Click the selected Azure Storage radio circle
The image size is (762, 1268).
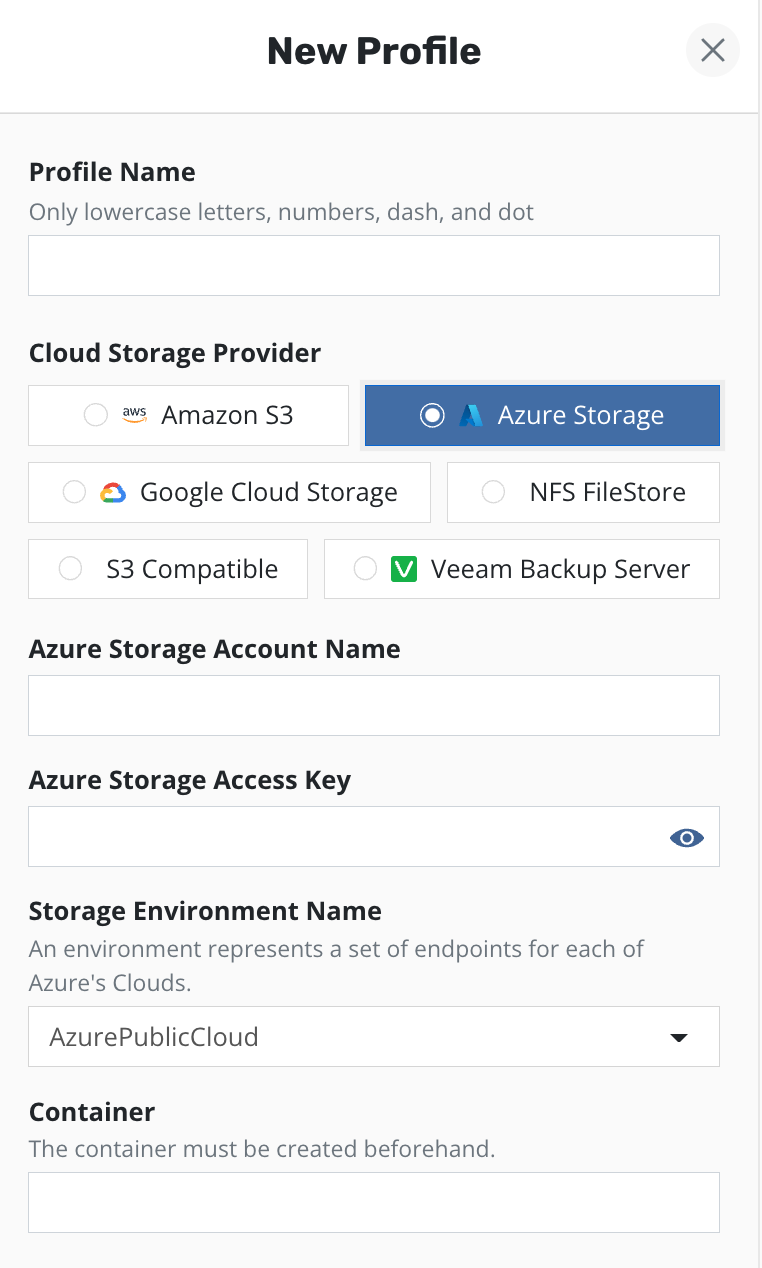click(x=432, y=416)
